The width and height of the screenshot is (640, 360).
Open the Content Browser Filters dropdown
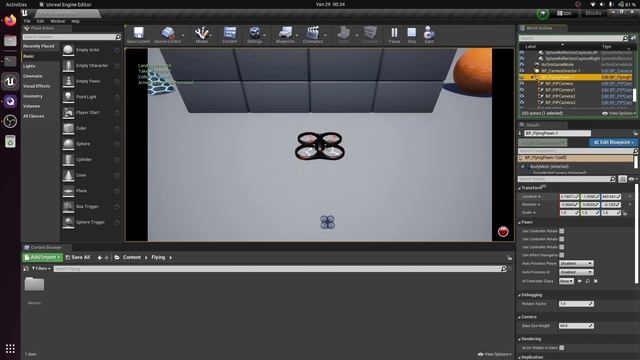tap(41, 269)
